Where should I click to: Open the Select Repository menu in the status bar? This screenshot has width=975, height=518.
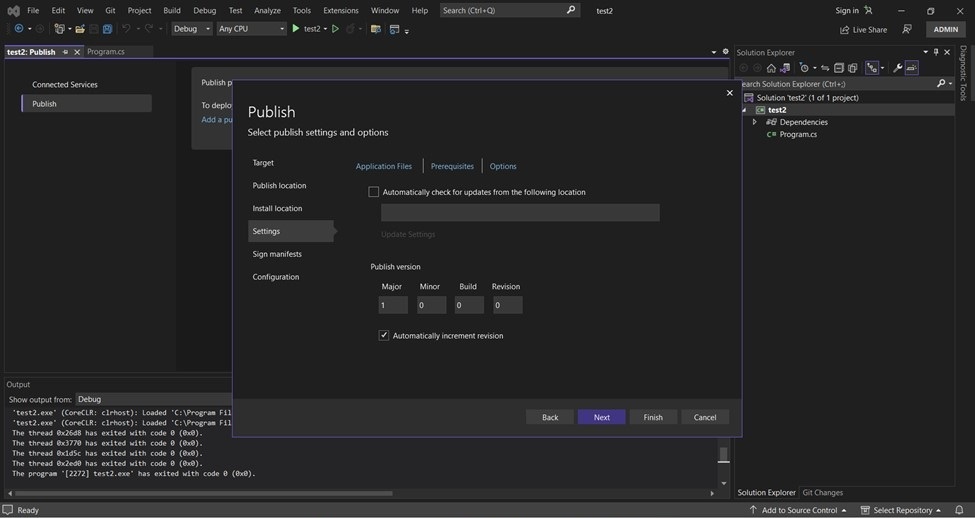900,510
